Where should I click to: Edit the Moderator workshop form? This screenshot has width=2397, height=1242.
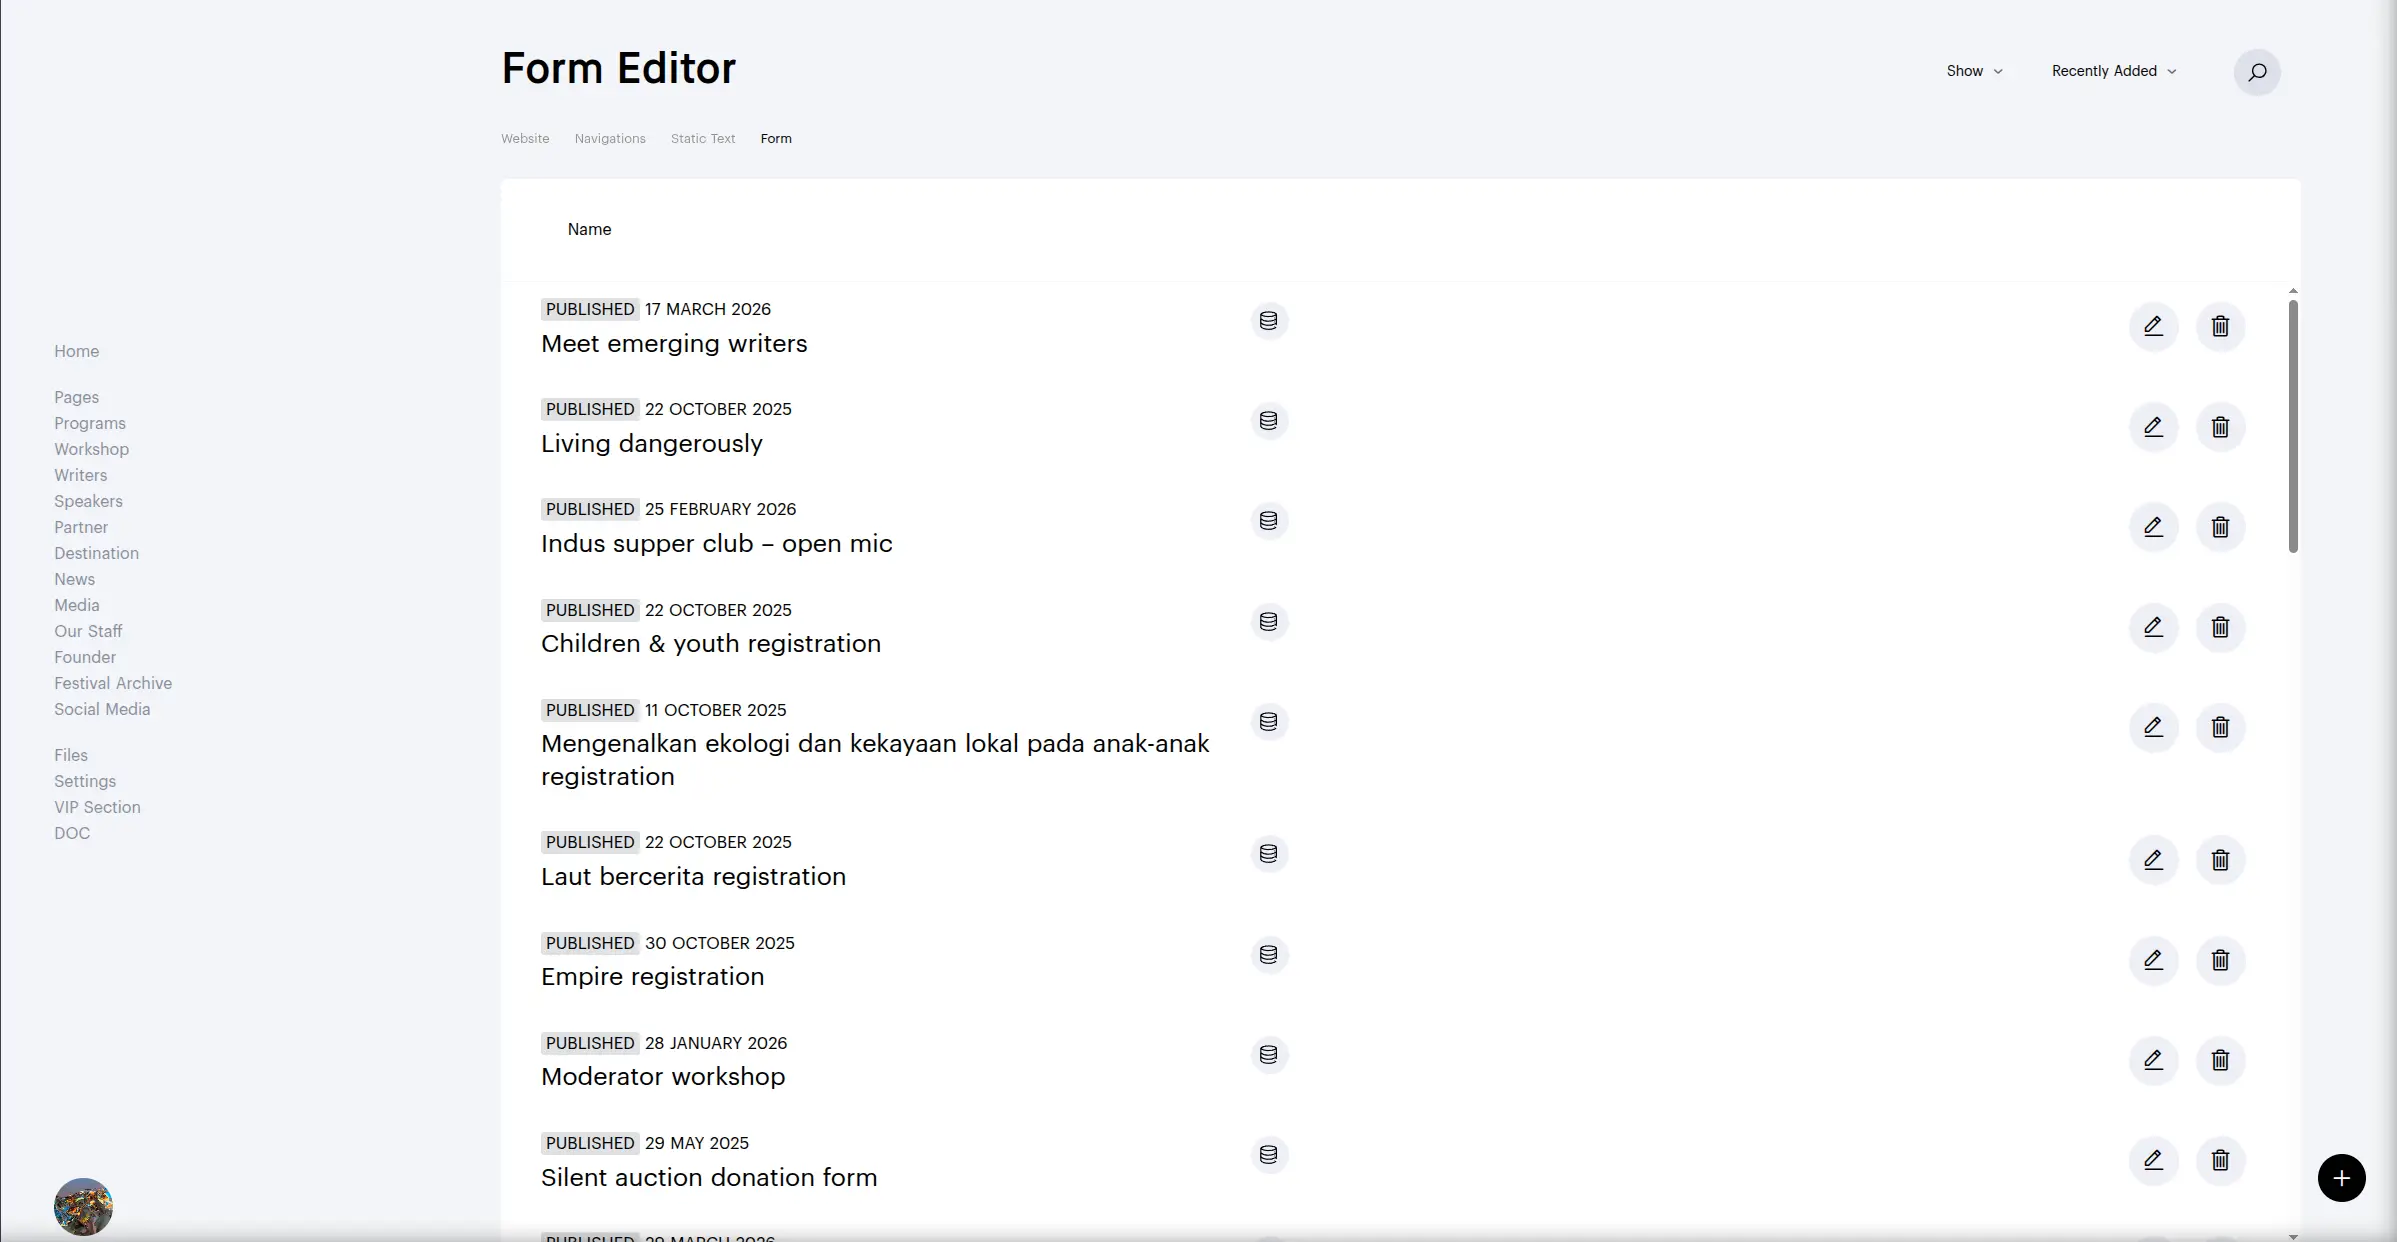click(x=2153, y=1060)
